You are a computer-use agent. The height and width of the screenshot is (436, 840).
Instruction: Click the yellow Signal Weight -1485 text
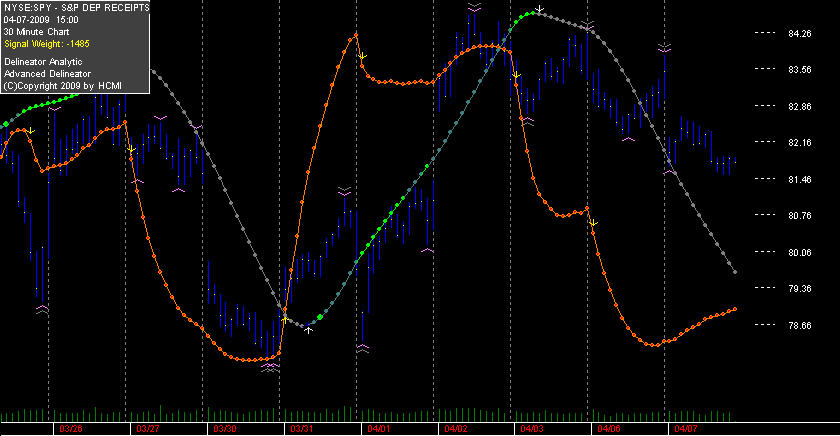pyautogui.click(x=47, y=44)
